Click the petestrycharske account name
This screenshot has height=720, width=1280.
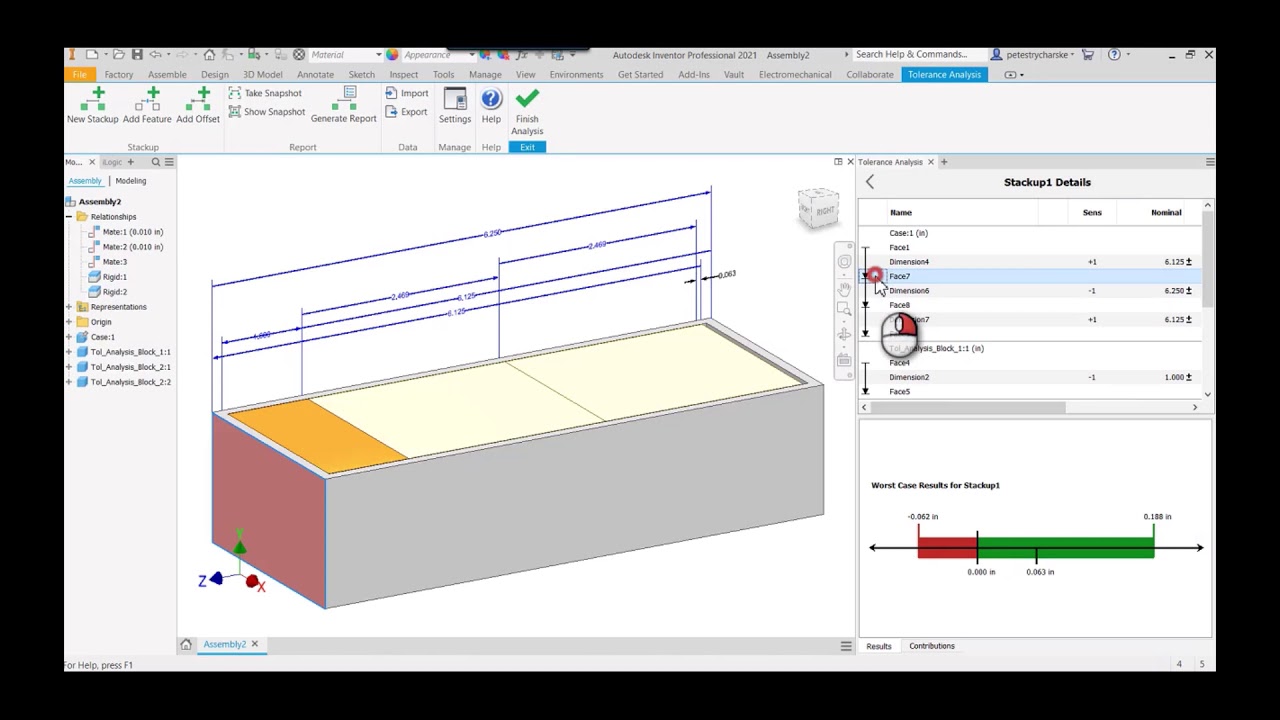click(1037, 55)
